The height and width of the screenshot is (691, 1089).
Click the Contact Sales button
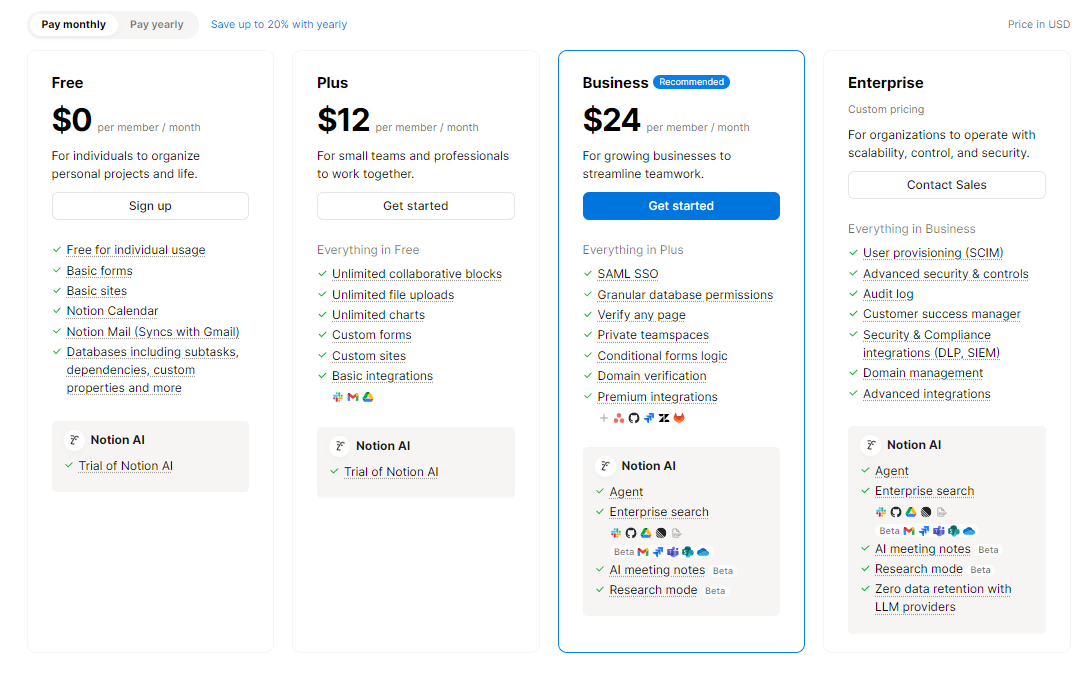[x=947, y=185]
